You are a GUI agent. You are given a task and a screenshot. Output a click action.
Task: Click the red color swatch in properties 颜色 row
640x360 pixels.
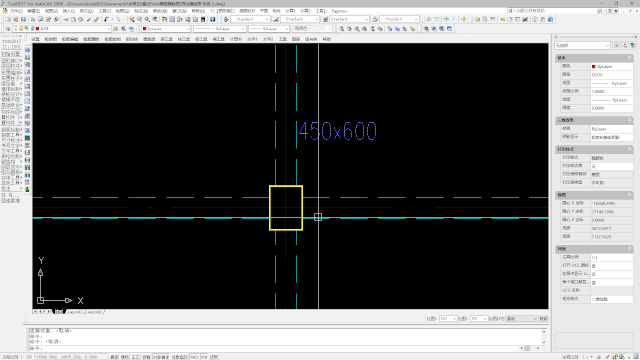(593, 67)
